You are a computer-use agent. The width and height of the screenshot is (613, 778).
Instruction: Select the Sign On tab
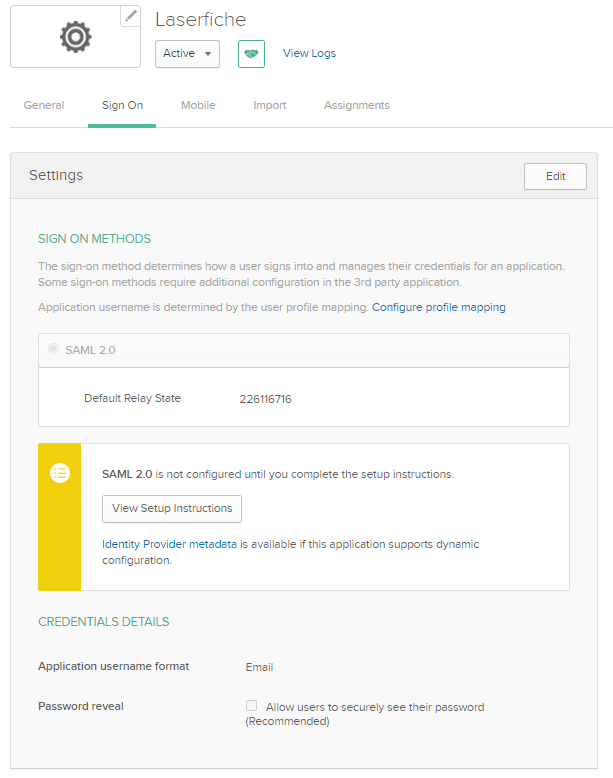pos(122,106)
